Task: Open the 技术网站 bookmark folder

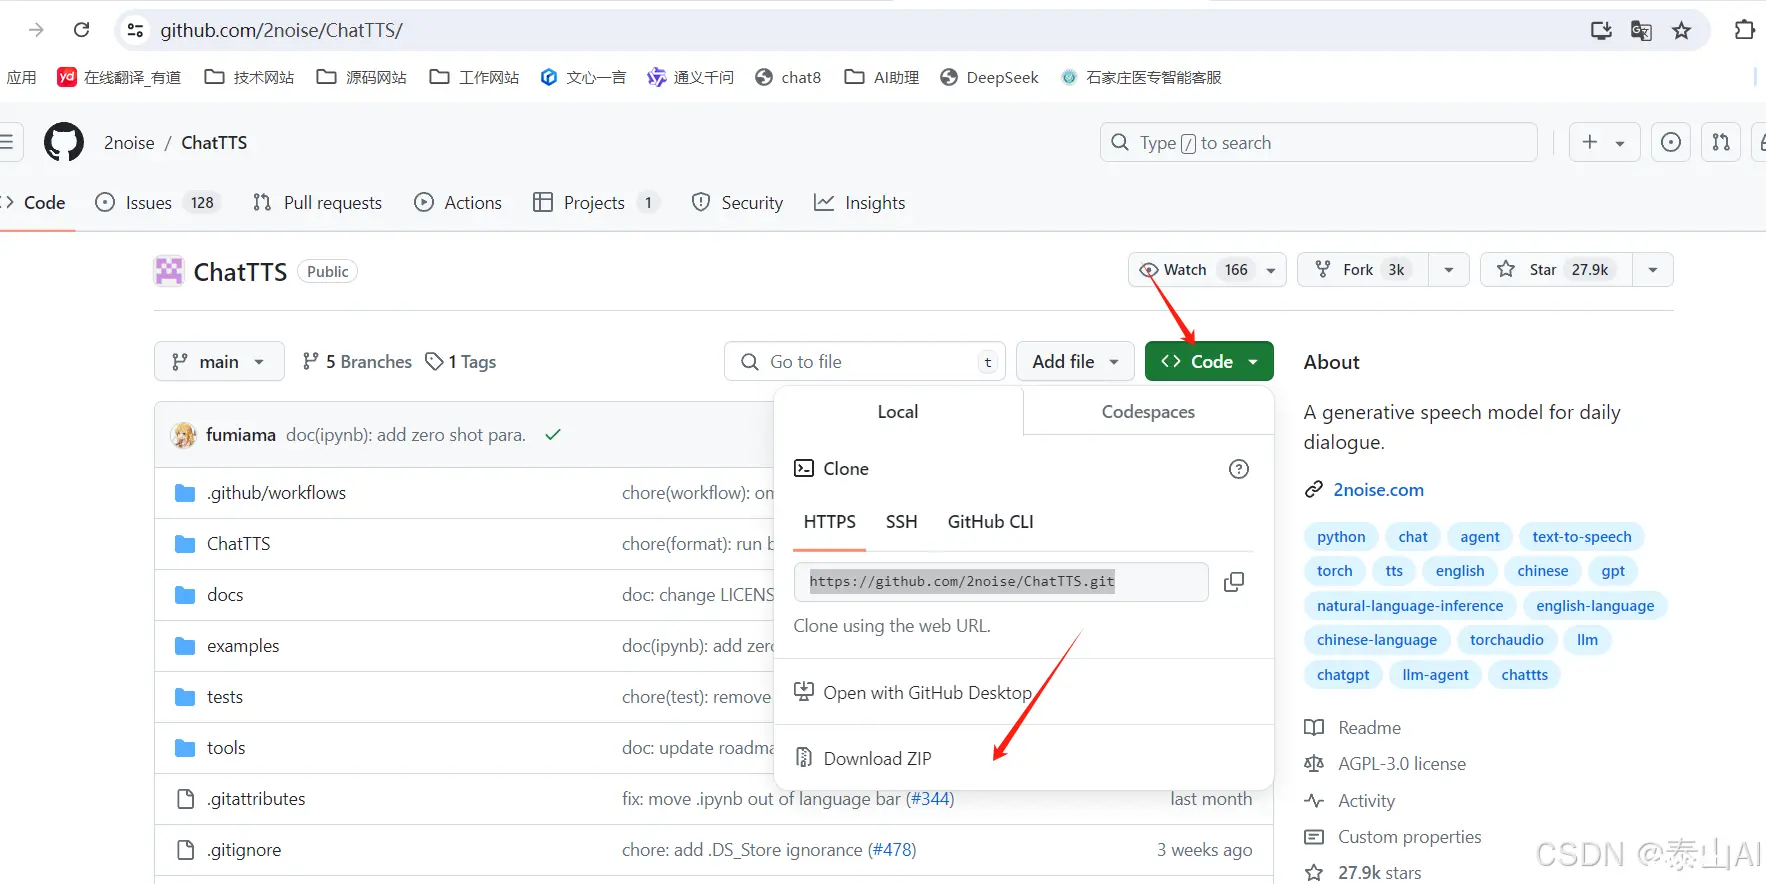Action: click(x=249, y=77)
